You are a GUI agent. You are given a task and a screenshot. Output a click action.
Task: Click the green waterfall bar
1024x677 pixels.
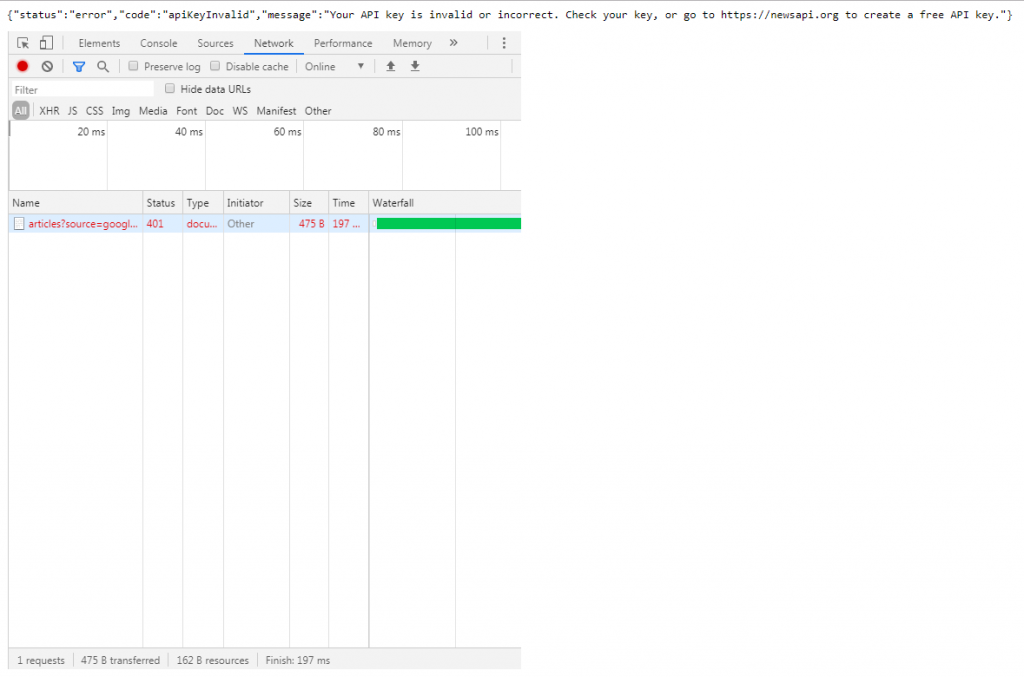coord(449,224)
